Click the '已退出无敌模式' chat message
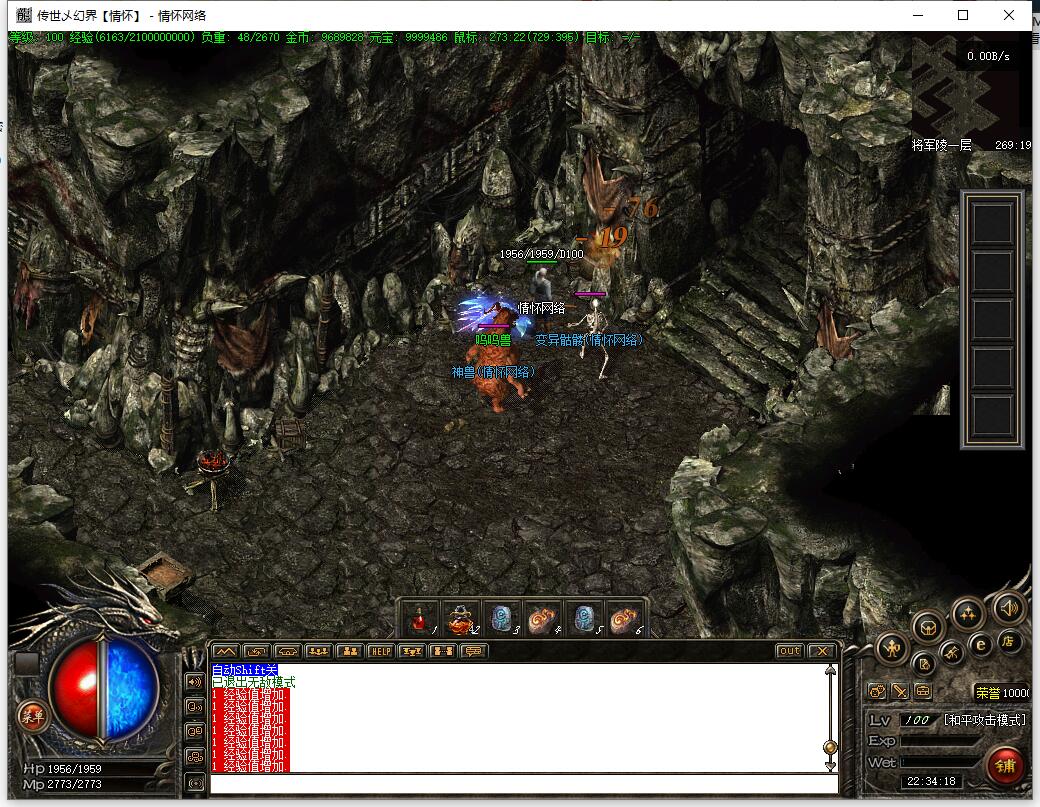Image resolution: width=1040 pixels, height=807 pixels. [x=253, y=682]
